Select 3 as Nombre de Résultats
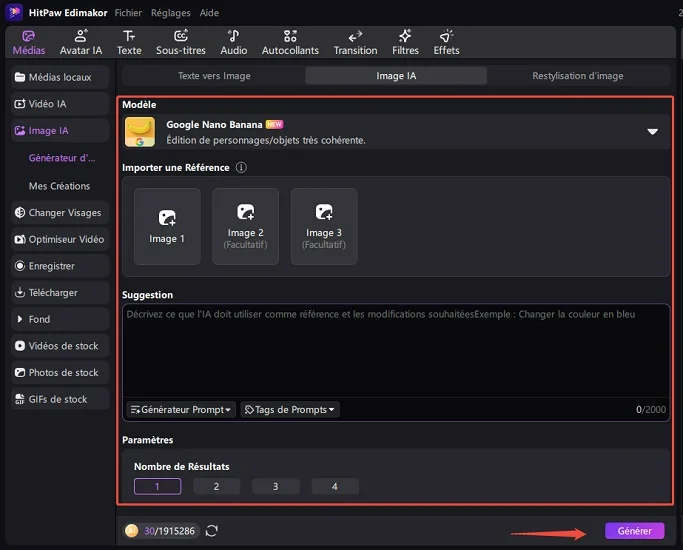This screenshot has width=683, height=550. pyautogui.click(x=276, y=487)
